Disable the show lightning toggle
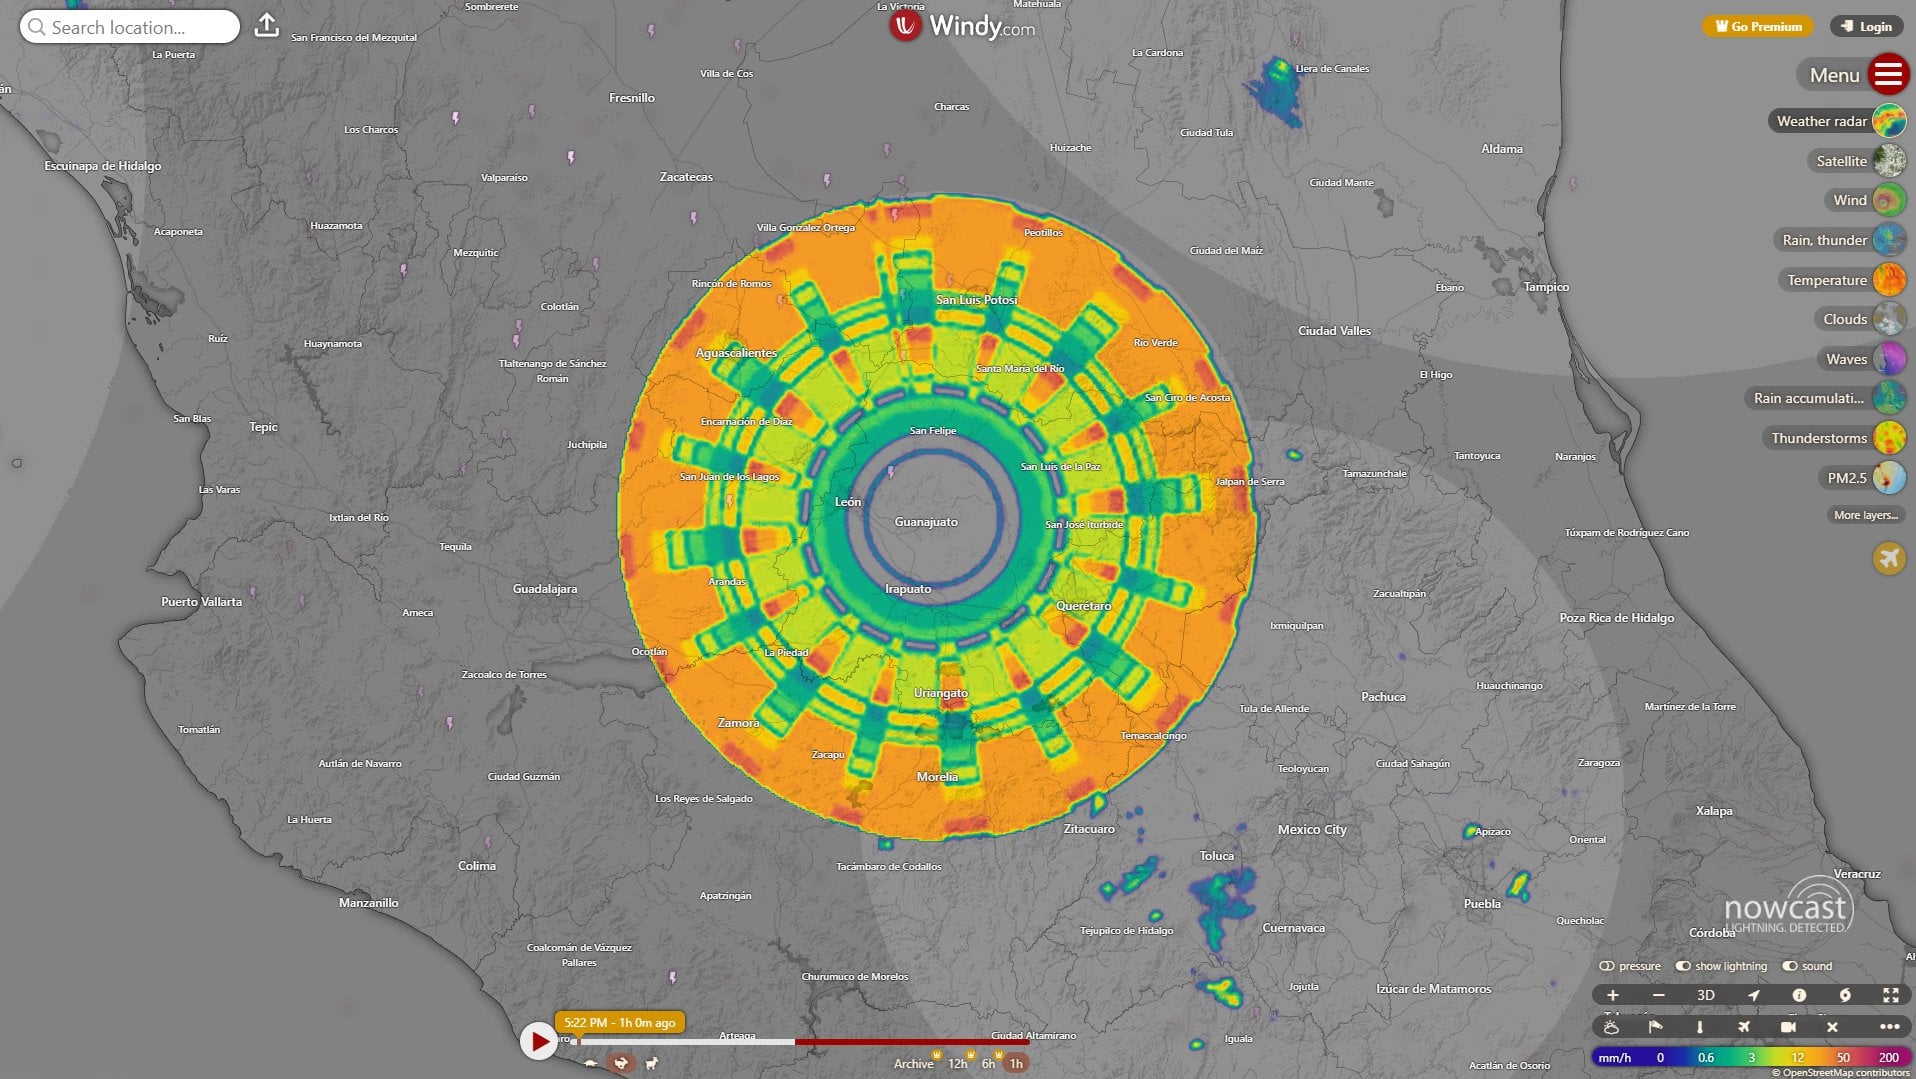 point(1683,966)
